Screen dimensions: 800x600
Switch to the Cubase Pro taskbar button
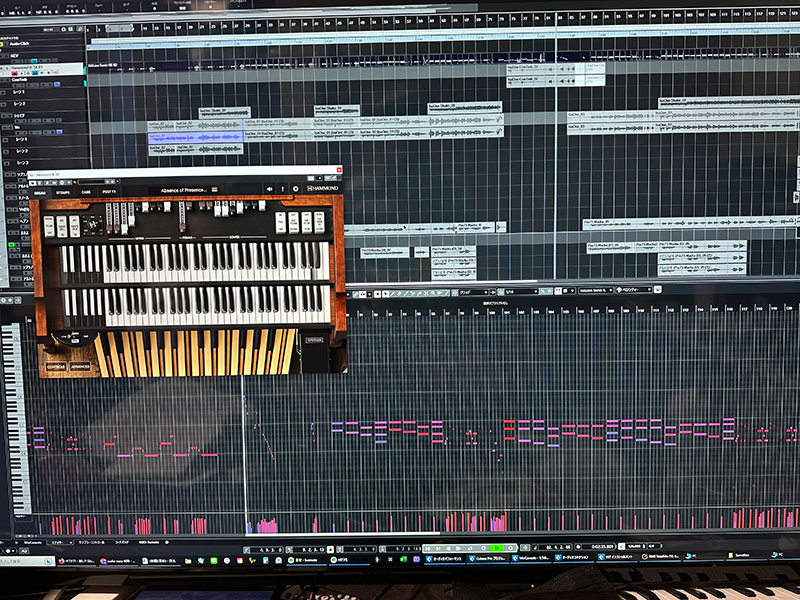coord(487,558)
